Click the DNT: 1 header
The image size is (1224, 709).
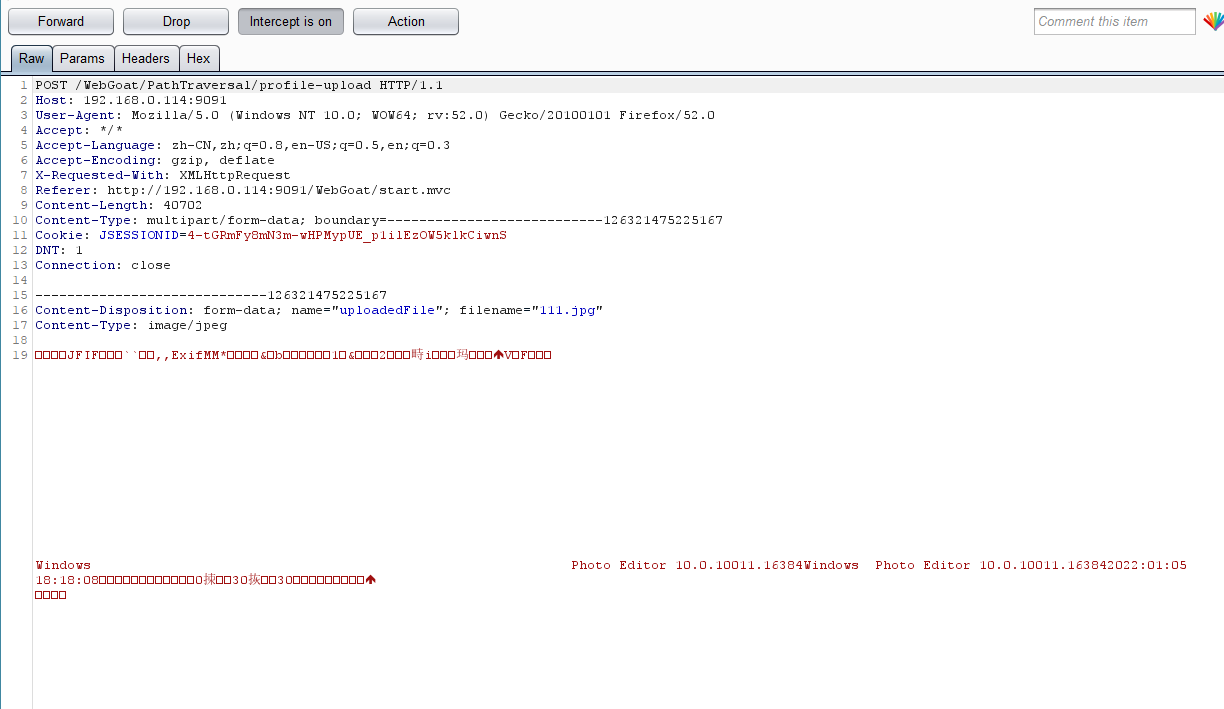[x=59, y=250]
